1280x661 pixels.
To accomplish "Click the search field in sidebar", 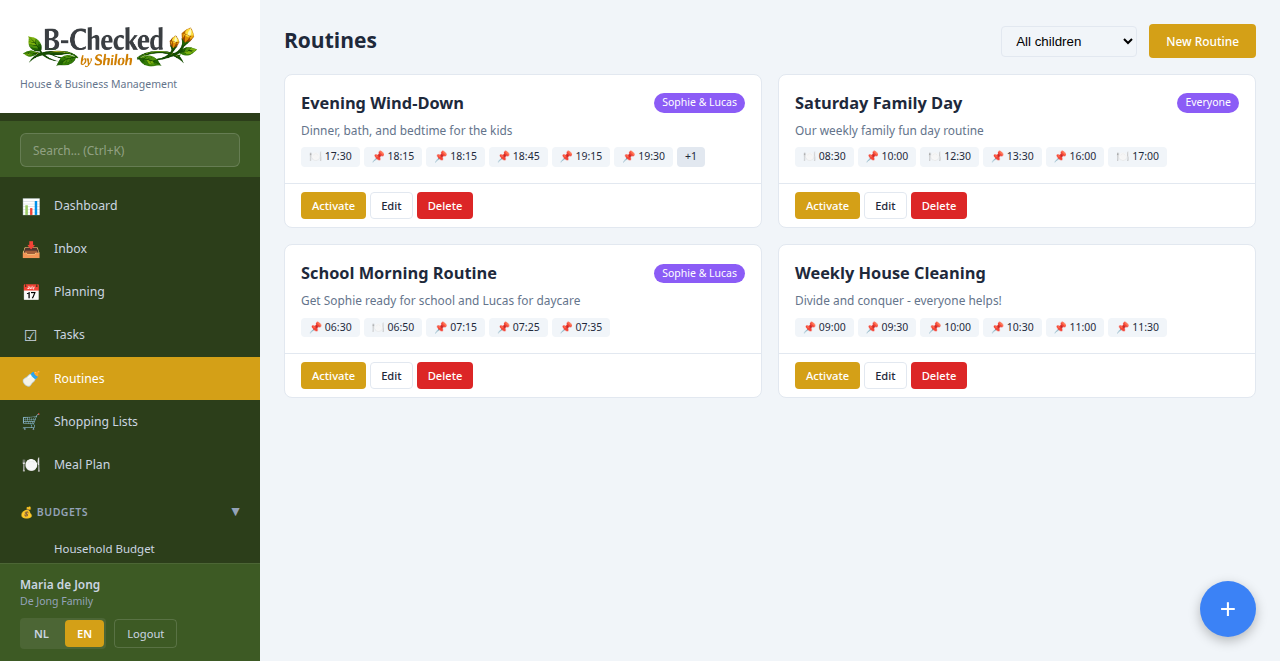I will tap(129, 149).
